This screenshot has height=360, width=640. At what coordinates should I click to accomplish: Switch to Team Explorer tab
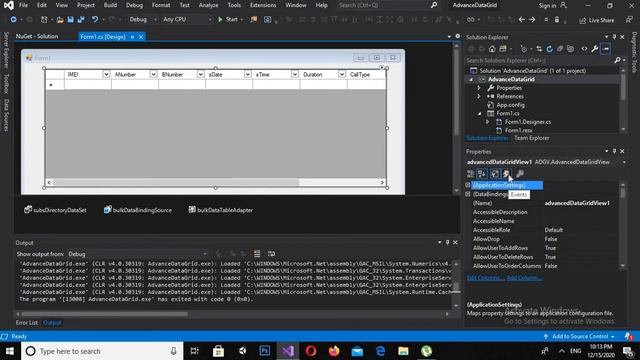click(x=531, y=138)
